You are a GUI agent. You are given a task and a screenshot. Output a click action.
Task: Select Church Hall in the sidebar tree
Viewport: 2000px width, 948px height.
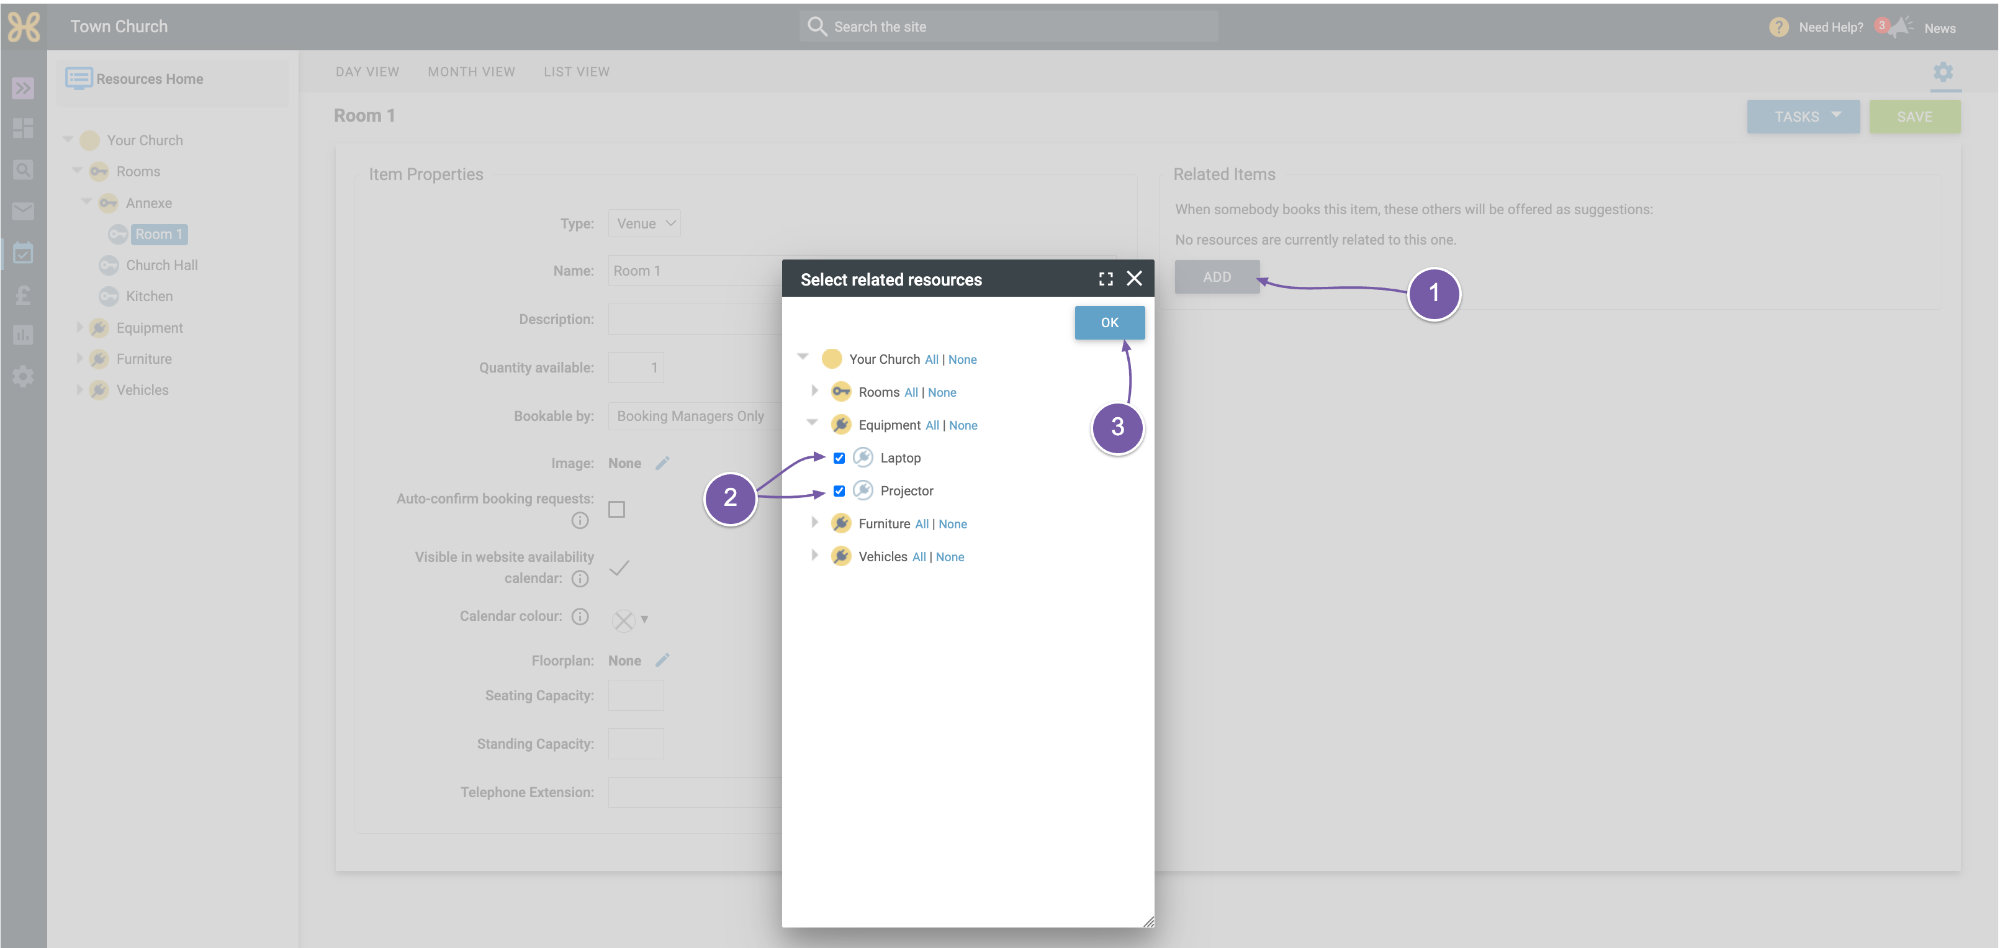coord(162,265)
